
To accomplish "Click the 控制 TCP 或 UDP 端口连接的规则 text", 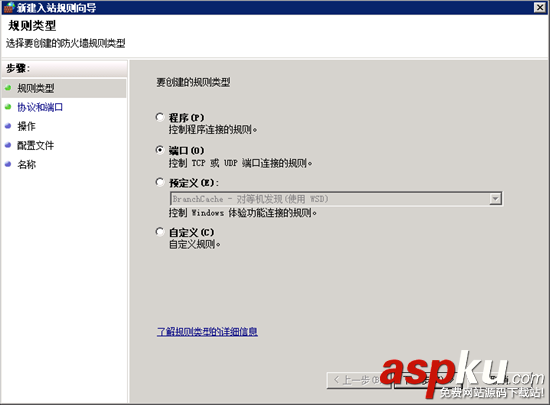I will click(241, 163).
